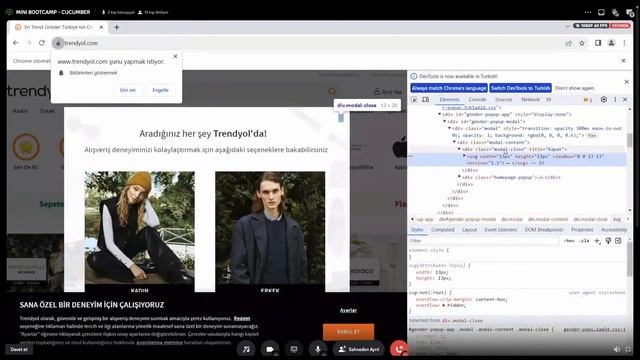The width and height of the screenshot is (640, 360).
Task: Open the Chrome profile avatar menu
Action: (x=611, y=43)
